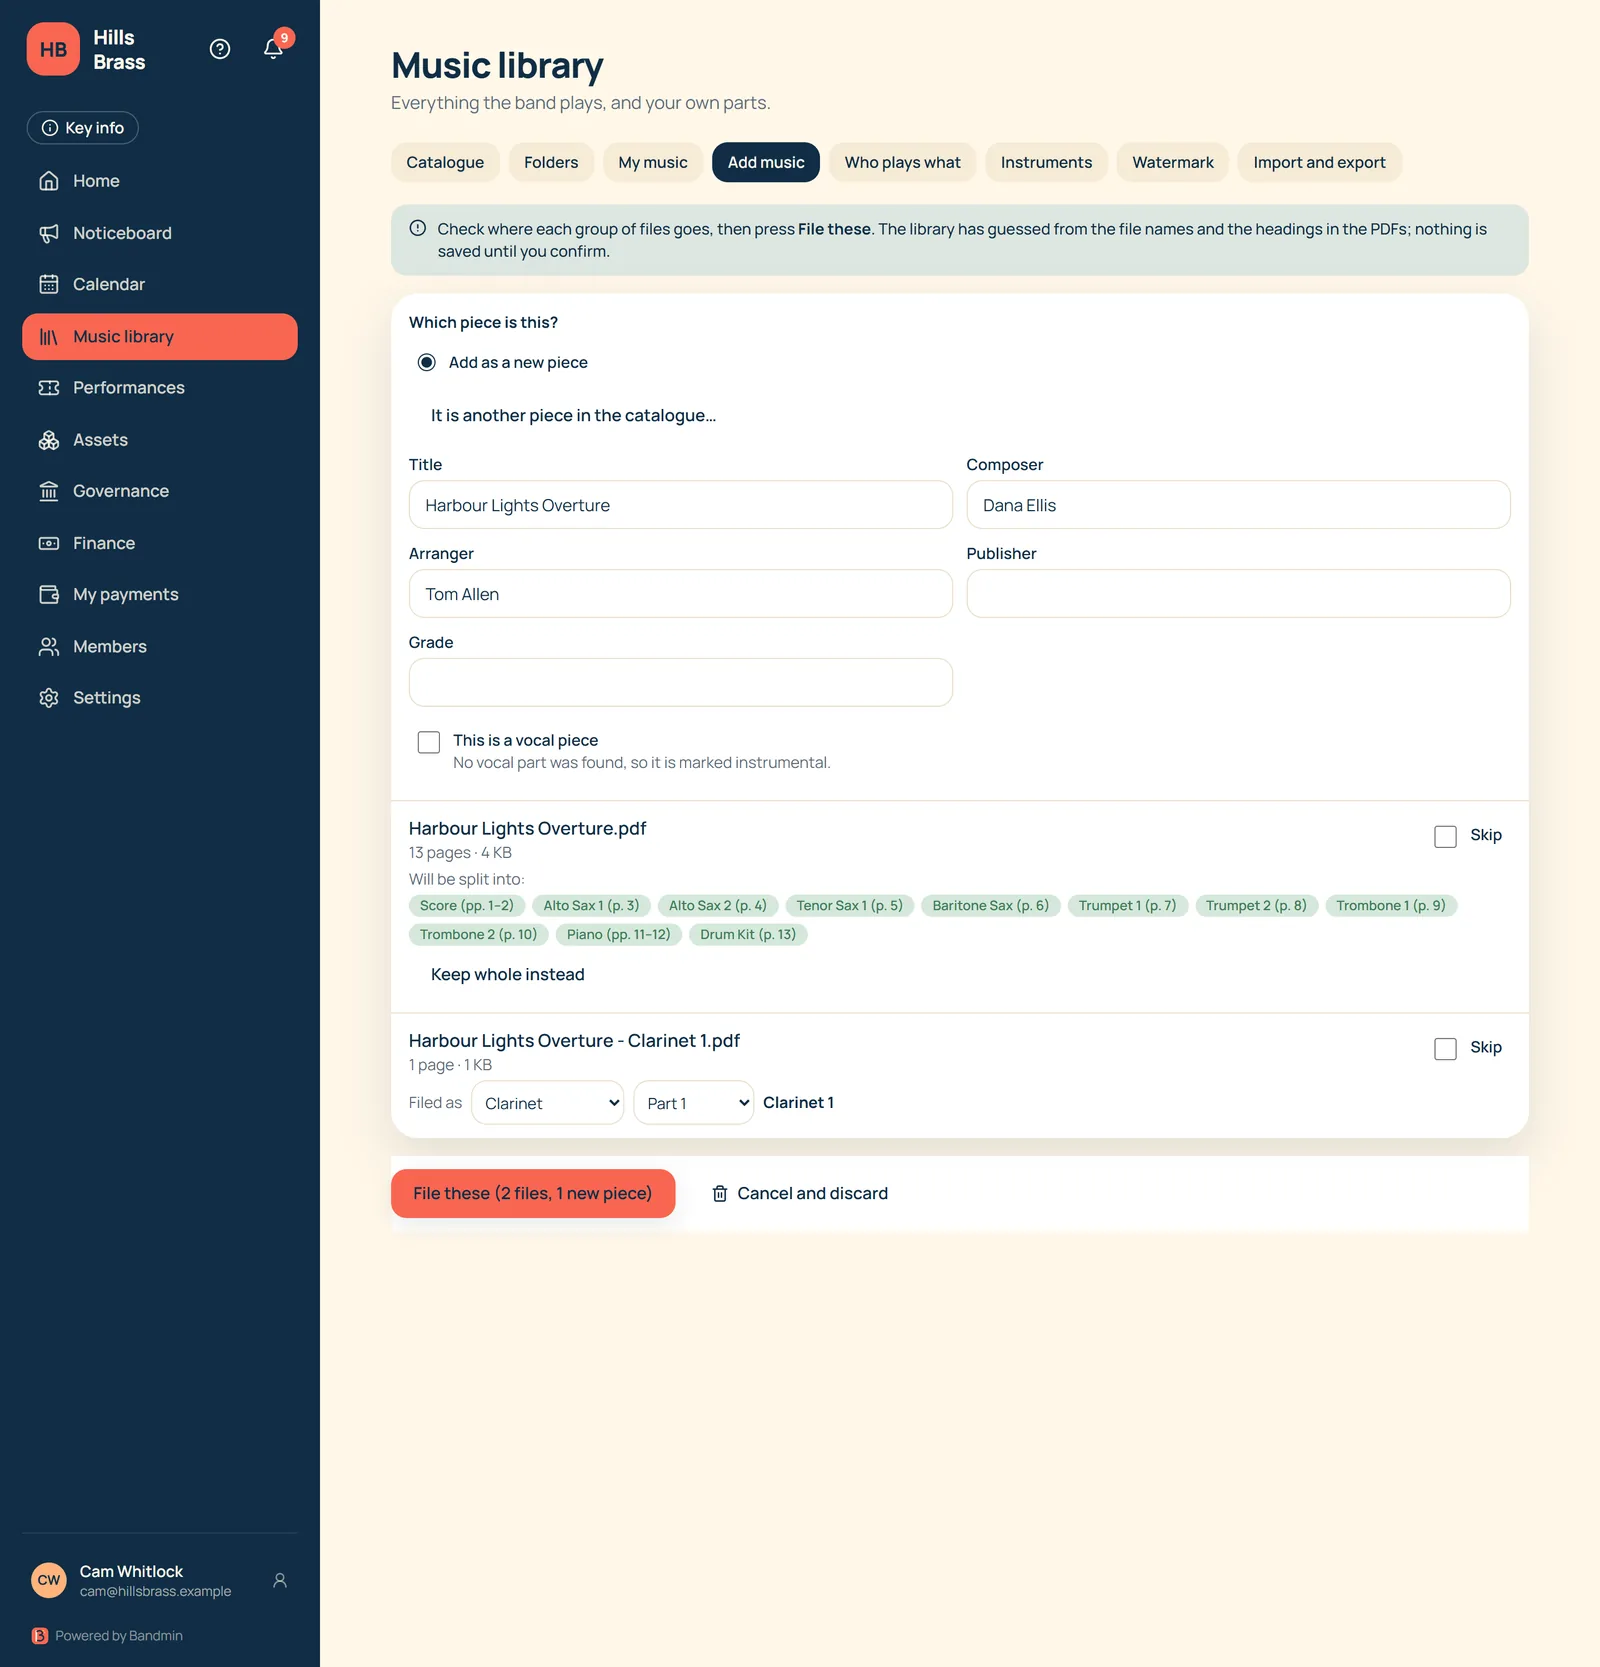This screenshot has width=1600, height=1667.
Task: Click the Settings gear icon
Action: click(x=49, y=698)
